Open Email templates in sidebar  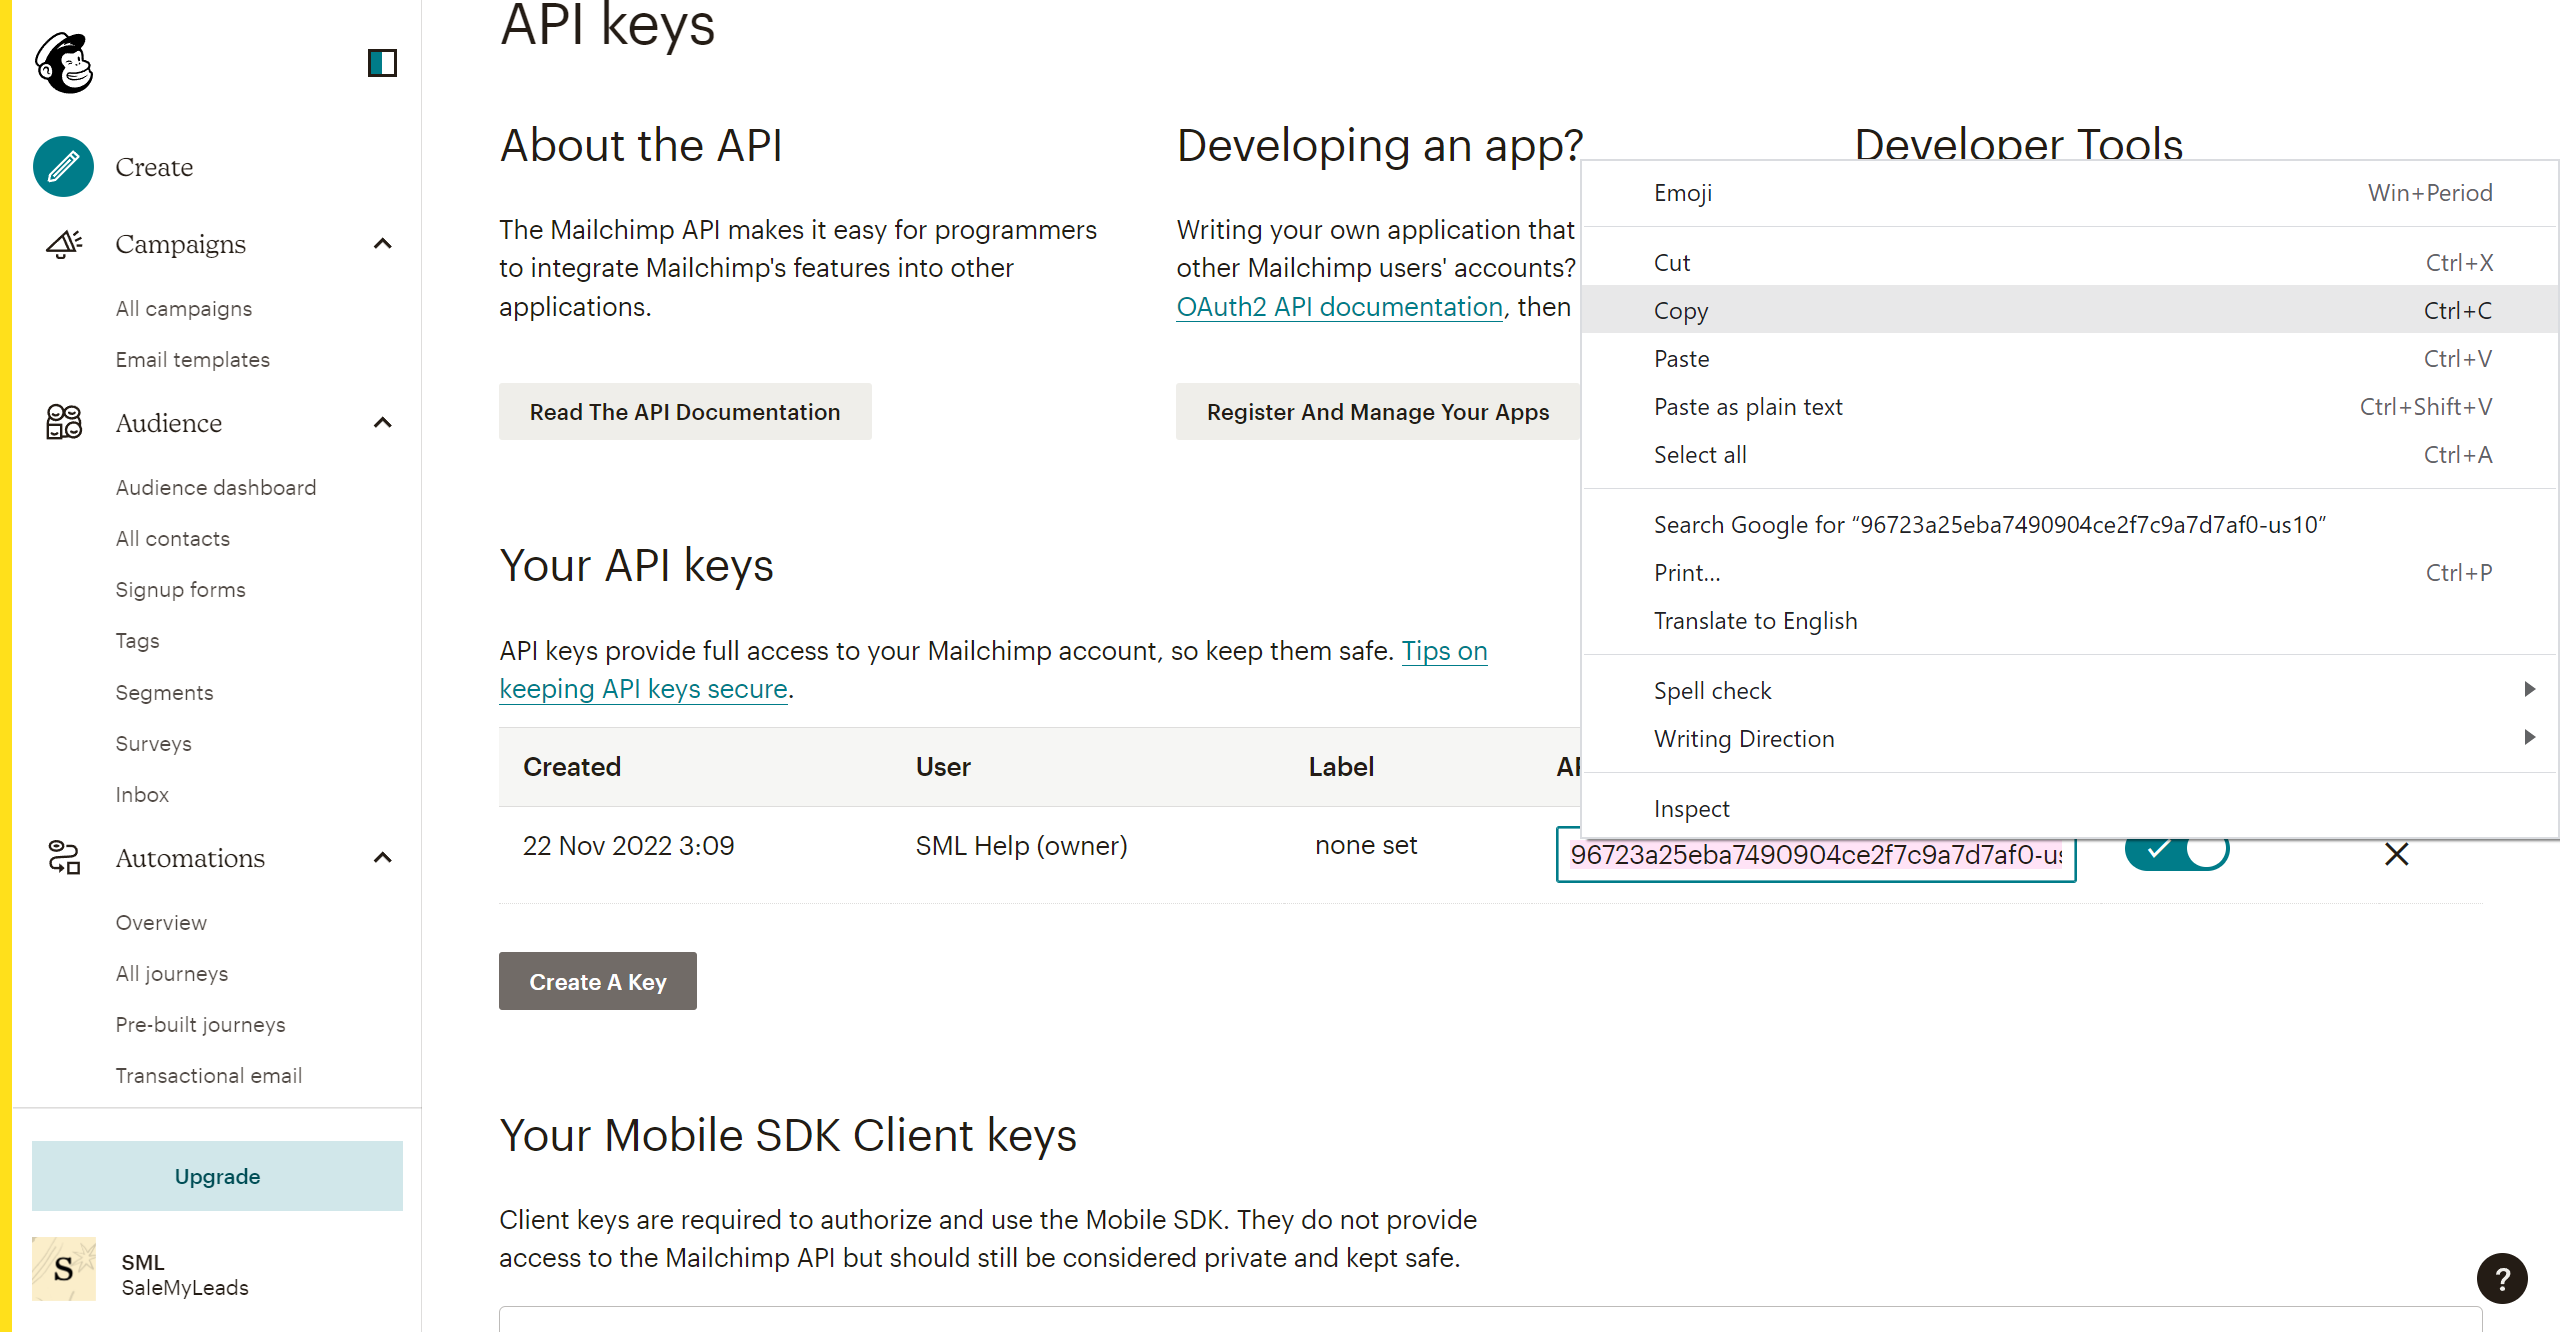point(193,359)
